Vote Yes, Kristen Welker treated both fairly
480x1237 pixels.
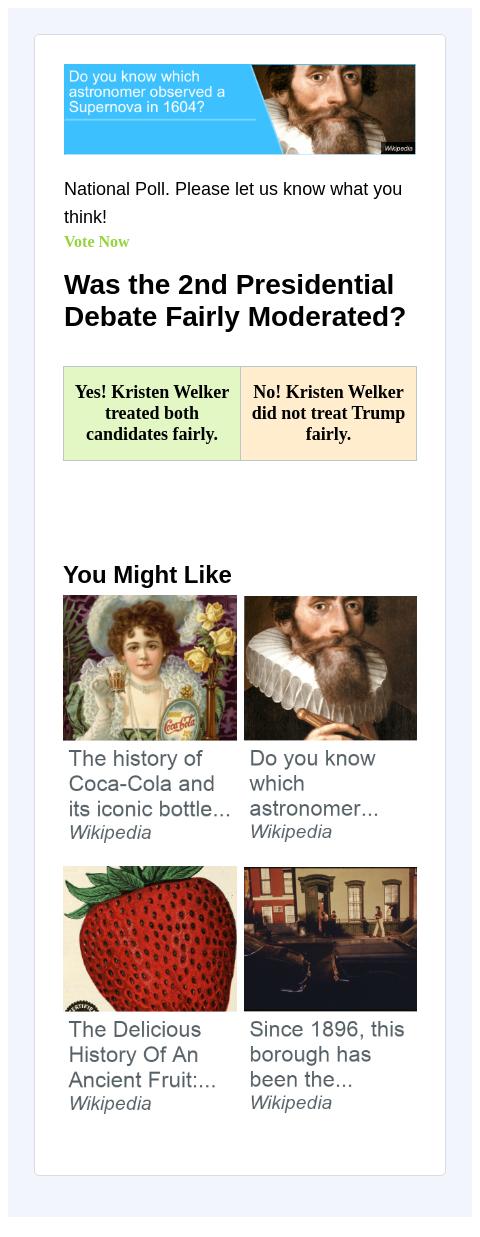[152, 413]
